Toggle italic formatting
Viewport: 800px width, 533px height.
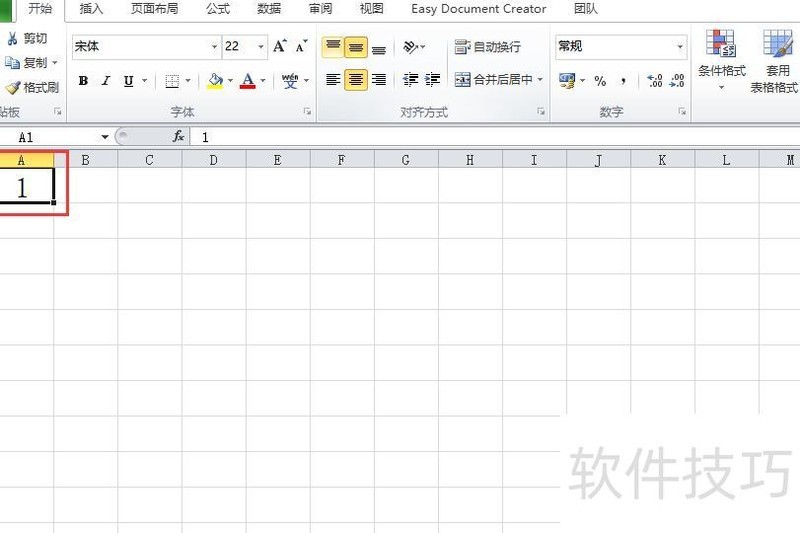pos(106,81)
